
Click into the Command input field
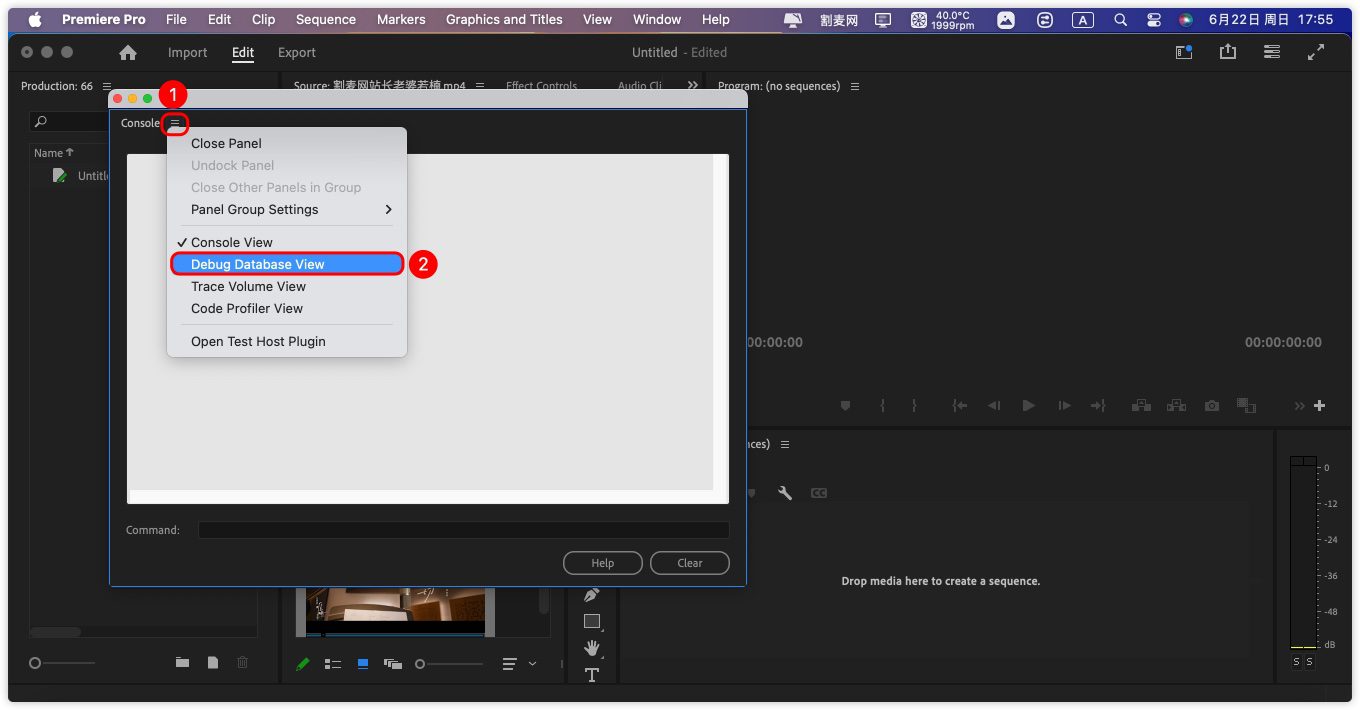pyautogui.click(x=463, y=530)
